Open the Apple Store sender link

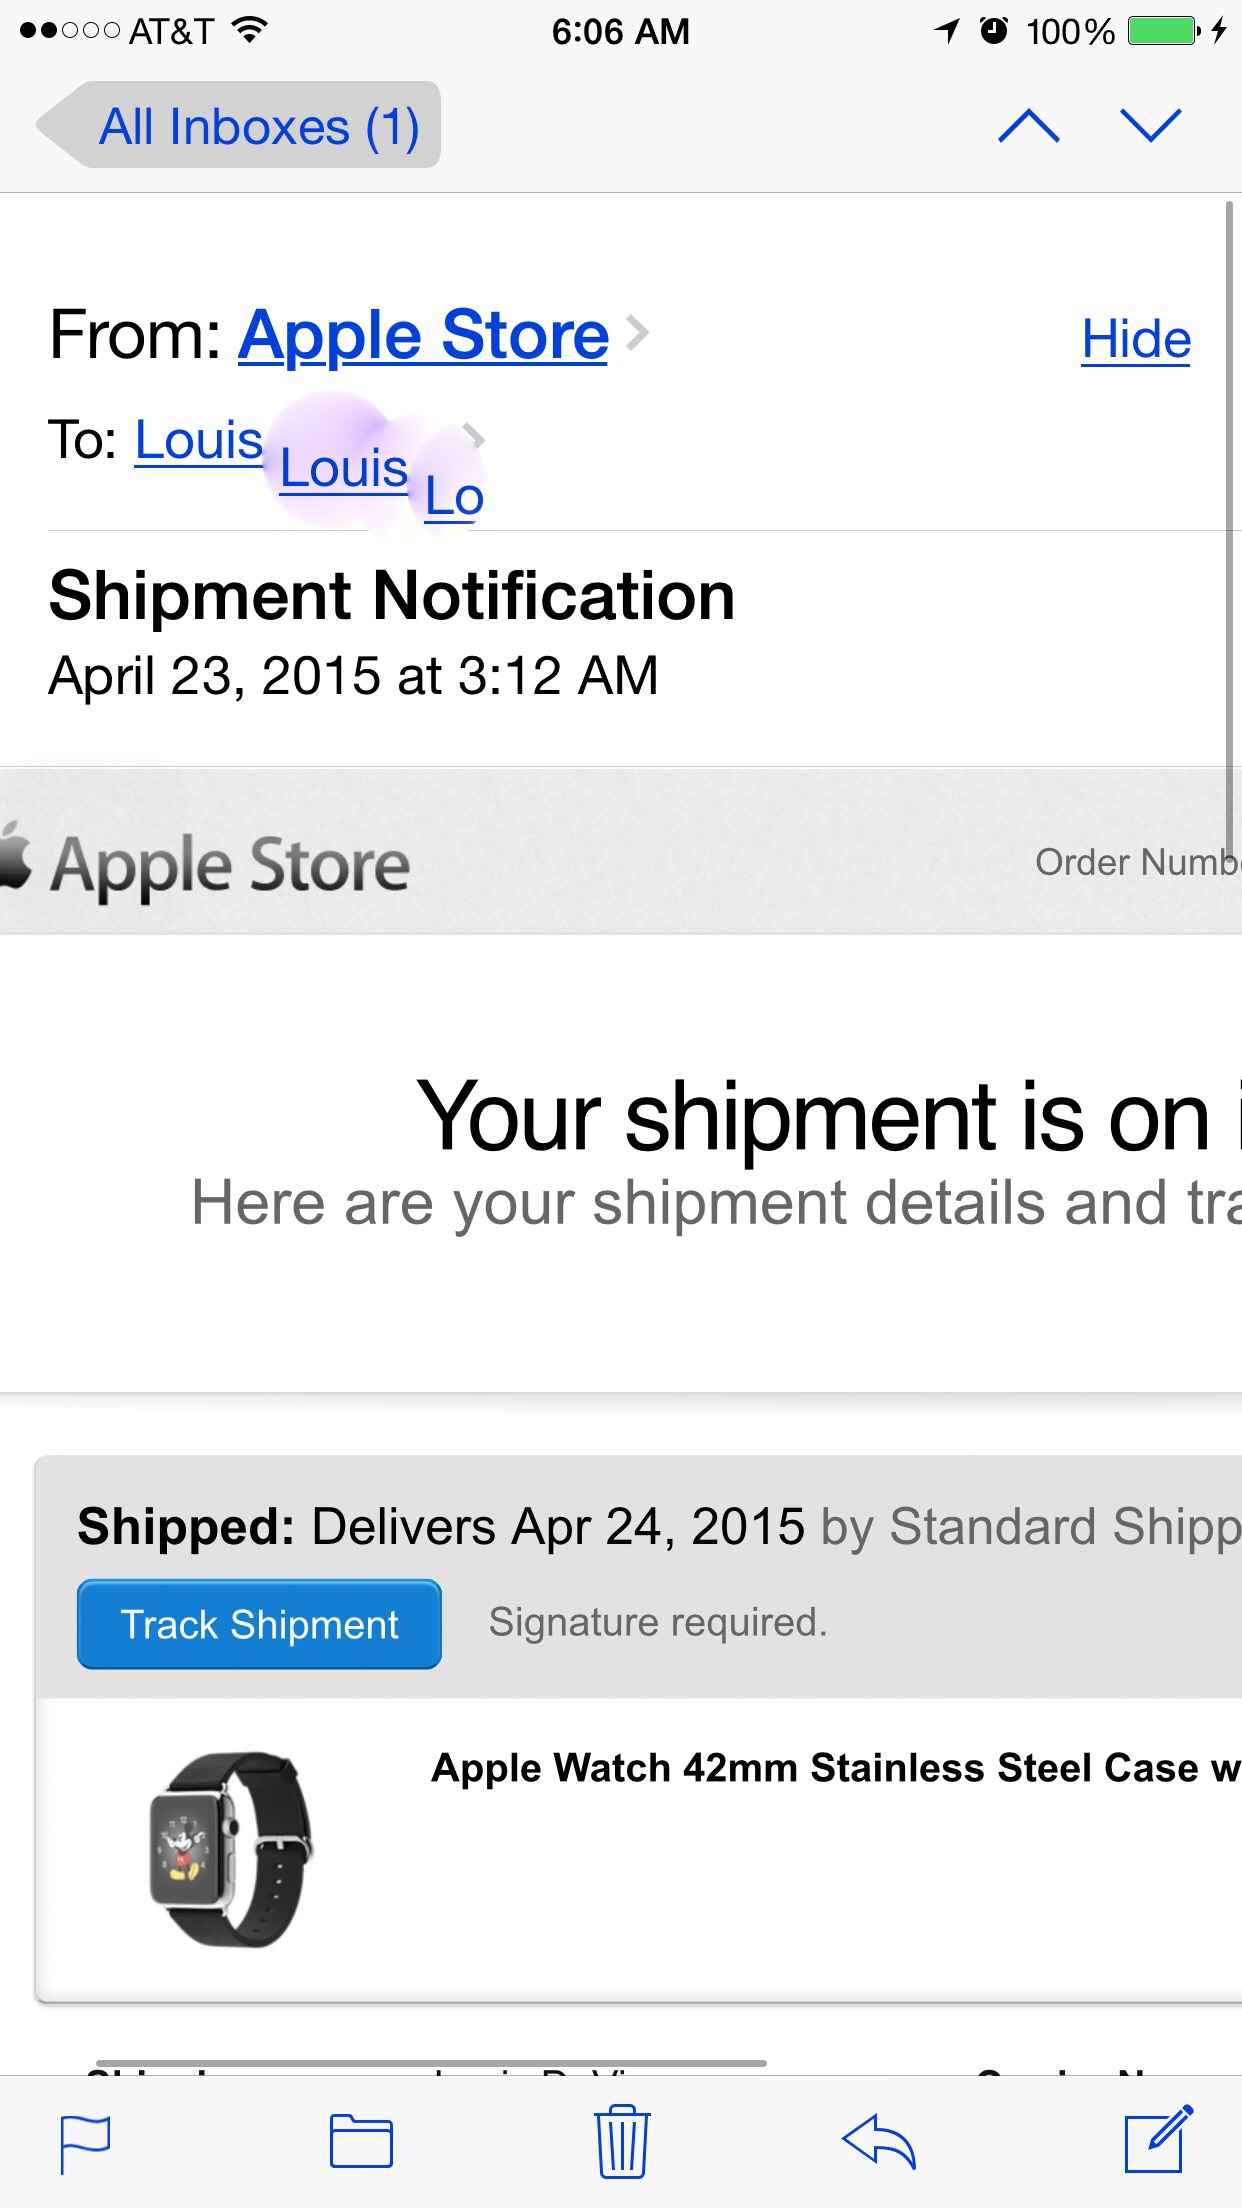[x=423, y=334]
